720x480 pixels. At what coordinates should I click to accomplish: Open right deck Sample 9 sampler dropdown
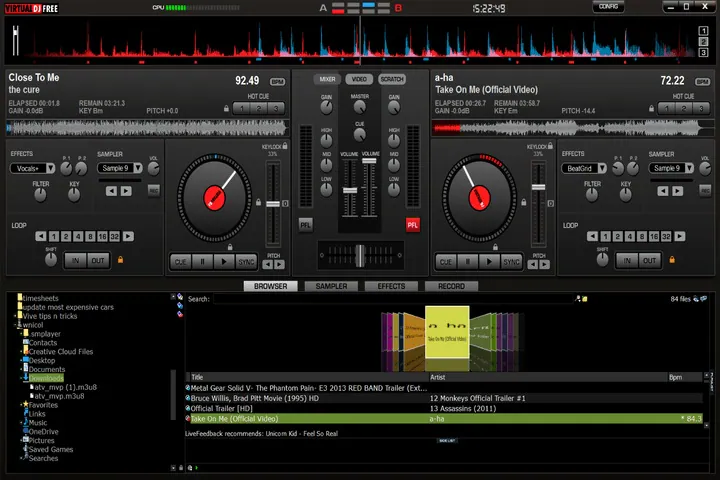[x=671, y=168]
